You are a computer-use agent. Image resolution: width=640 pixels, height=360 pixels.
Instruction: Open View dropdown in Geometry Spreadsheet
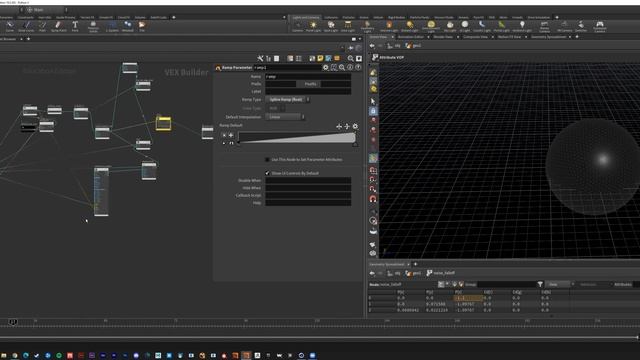point(560,284)
